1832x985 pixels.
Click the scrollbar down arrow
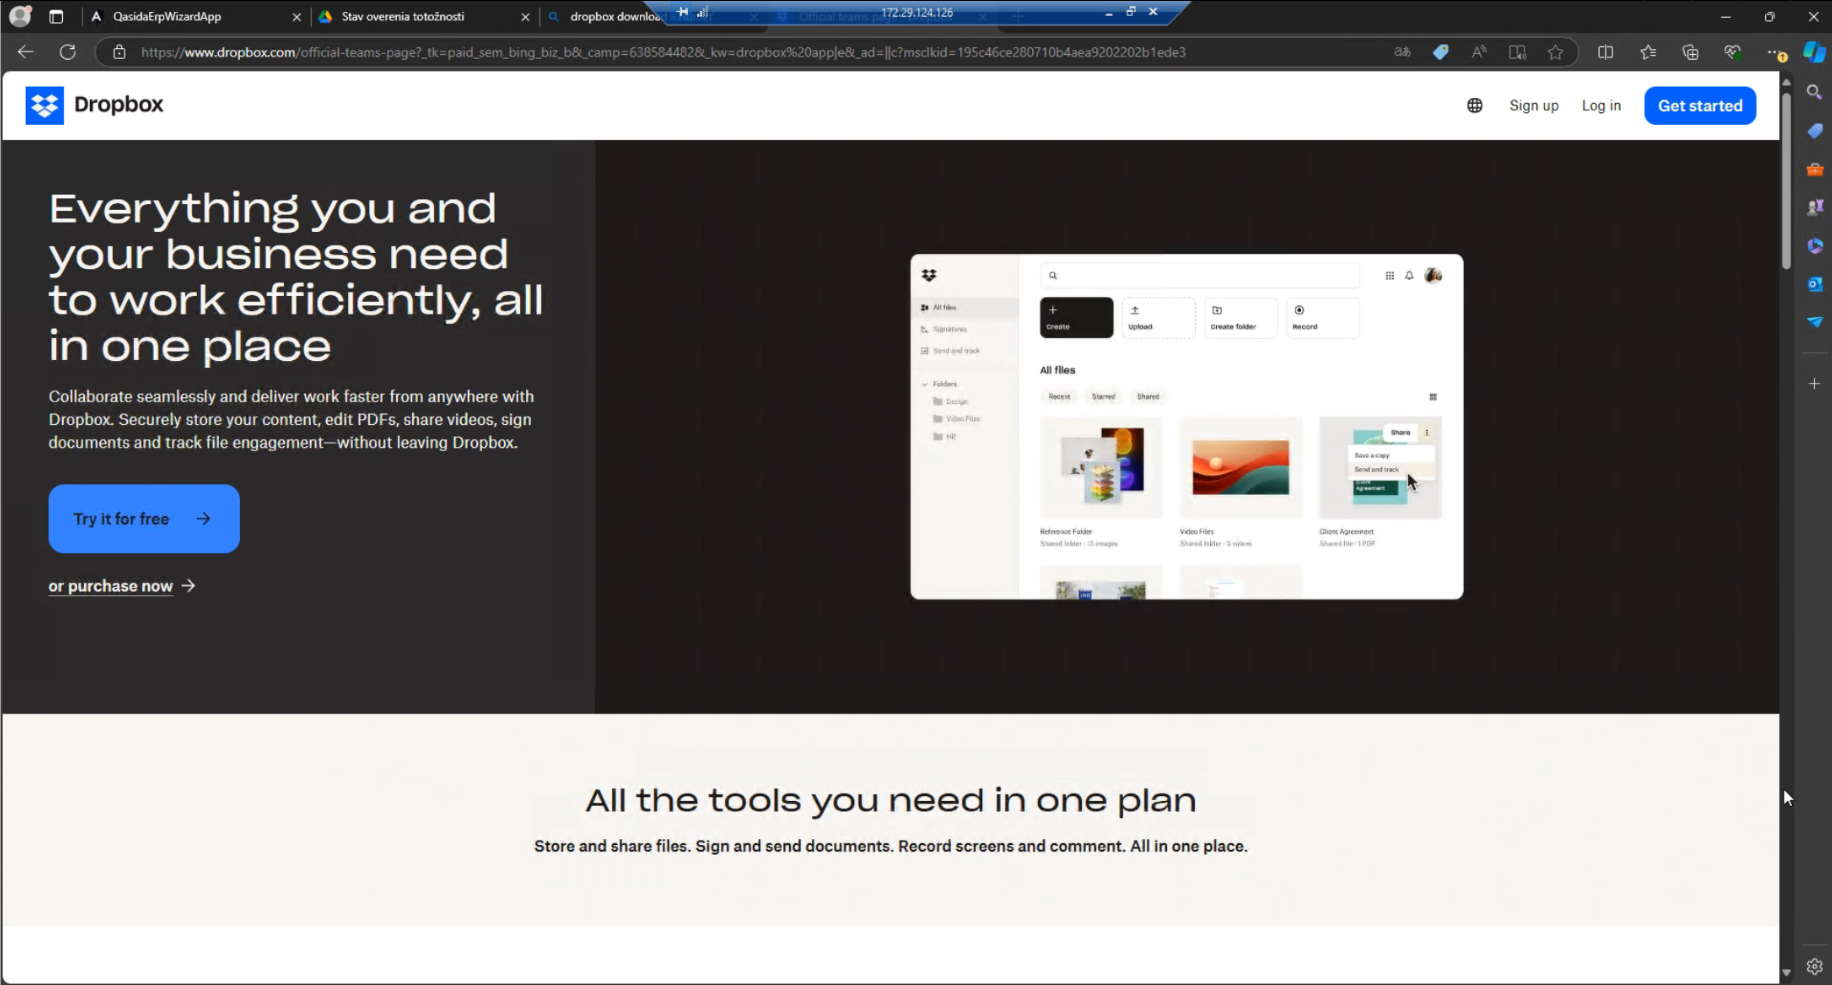point(1786,972)
